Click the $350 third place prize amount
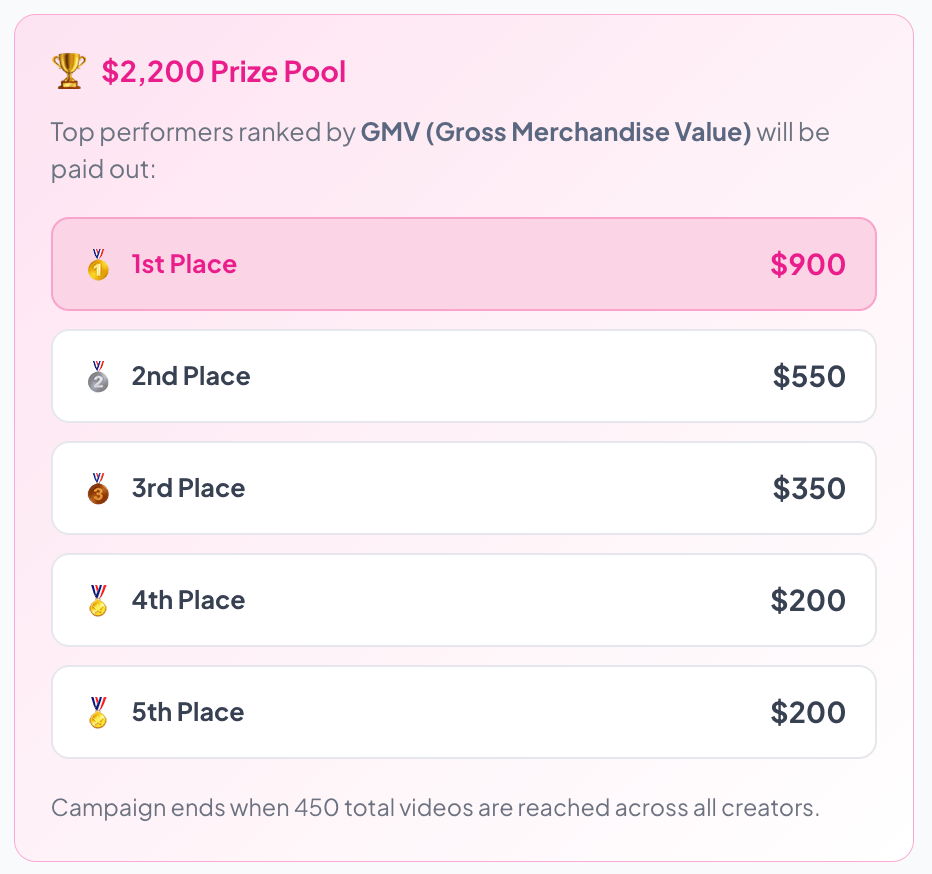 809,489
